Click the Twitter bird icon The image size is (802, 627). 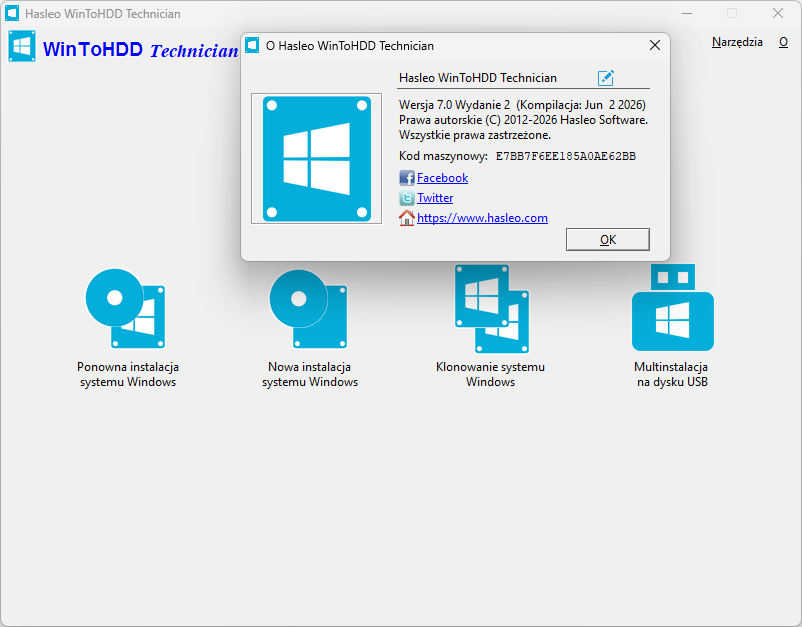(407, 198)
